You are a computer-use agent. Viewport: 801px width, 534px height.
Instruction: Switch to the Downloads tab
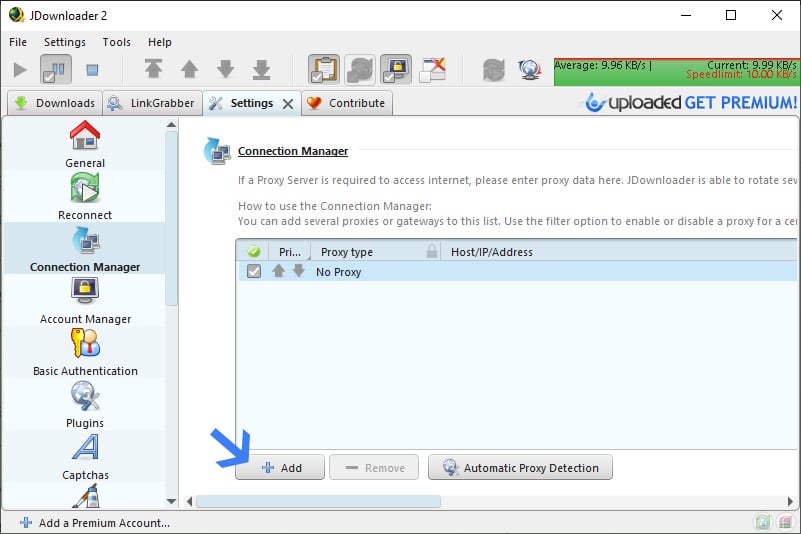[55, 103]
